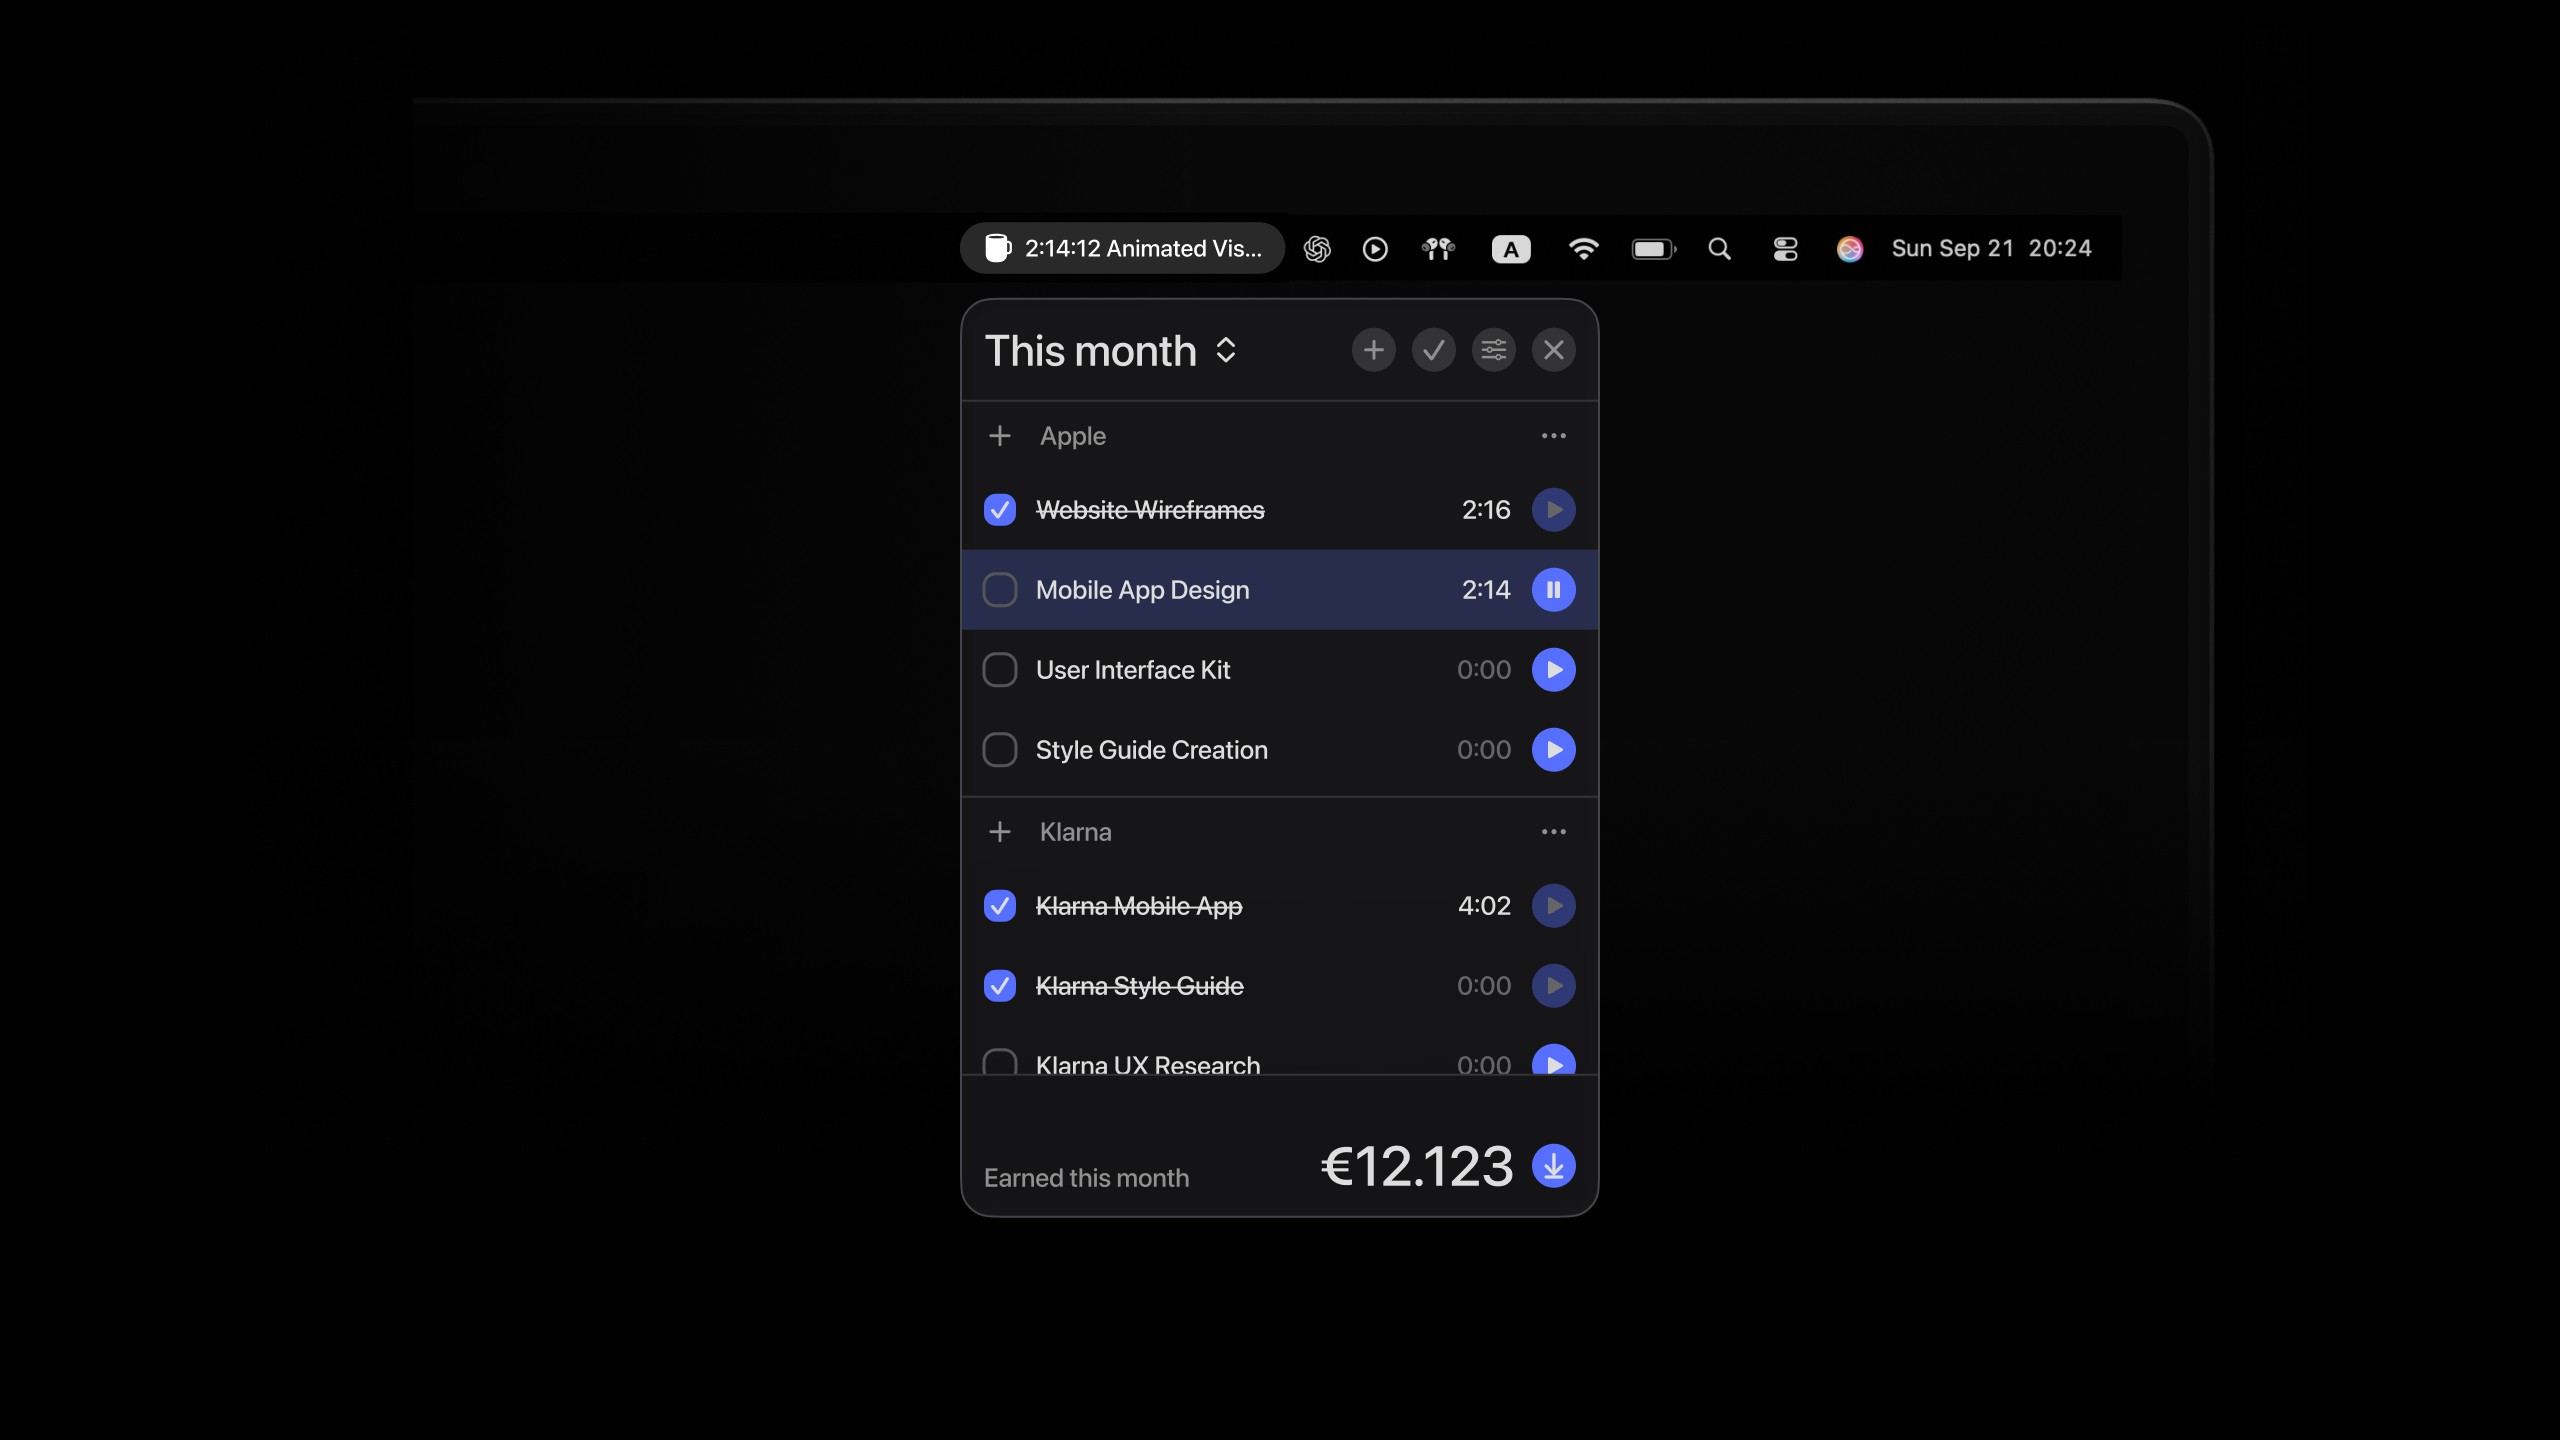The width and height of the screenshot is (2560, 1440).
Task: Click the Wi-Fi icon in menu bar
Action: (1582, 249)
